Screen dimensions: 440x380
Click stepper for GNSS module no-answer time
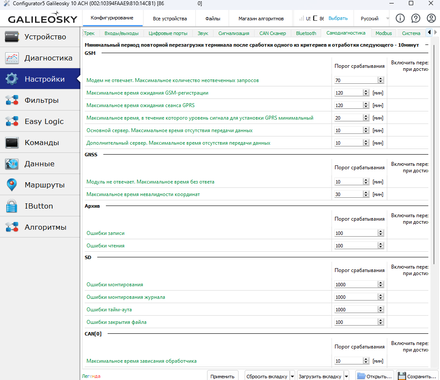coord(366,182)
